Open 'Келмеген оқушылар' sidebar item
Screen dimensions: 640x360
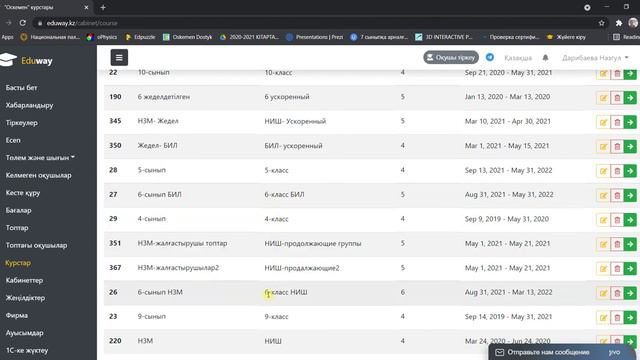38,175
